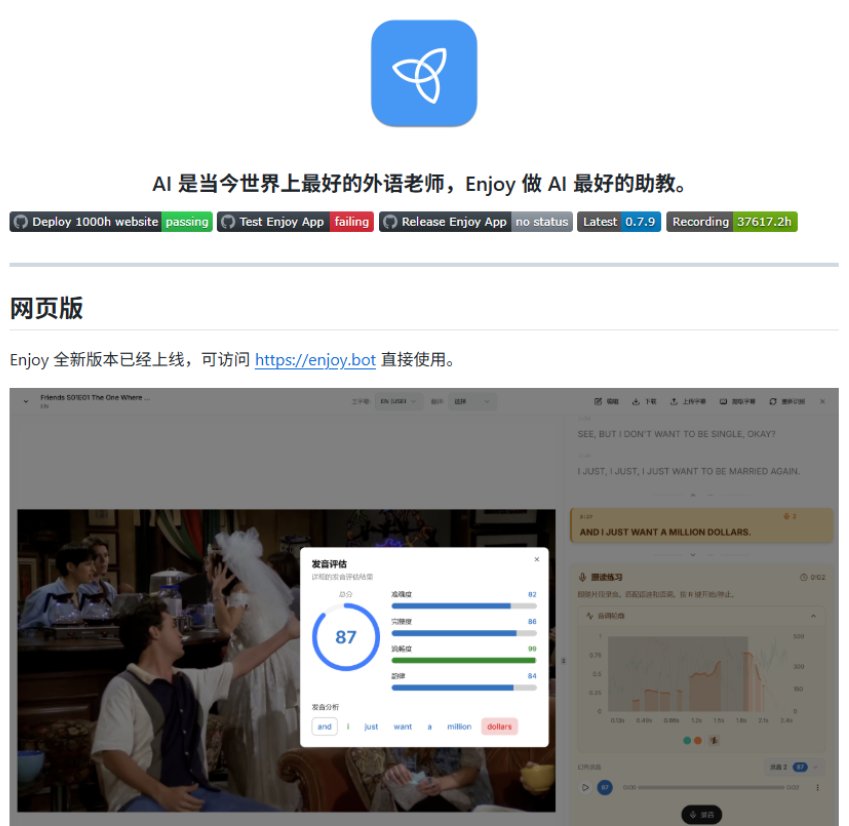Open the Test Enjoy App failing badge

tap(296, 221)
